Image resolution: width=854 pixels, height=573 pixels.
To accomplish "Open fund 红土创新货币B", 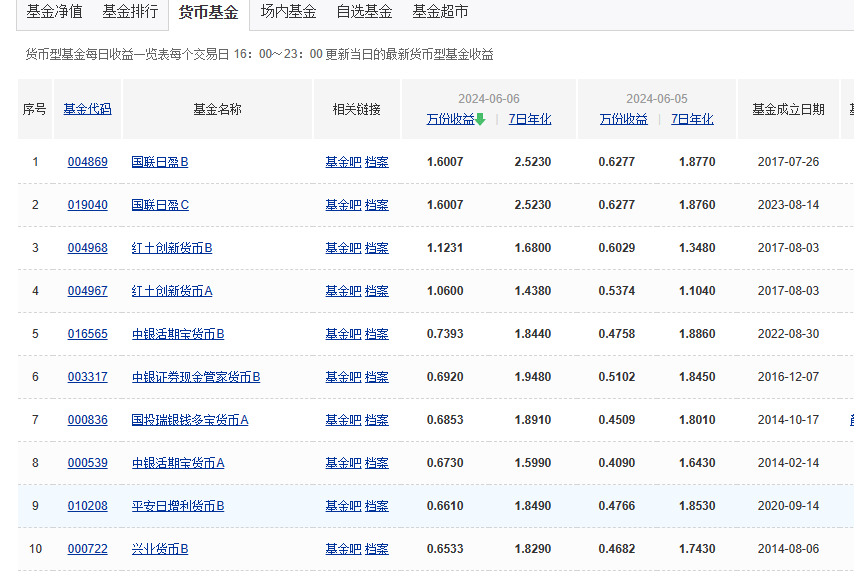I will pos(172,248).
